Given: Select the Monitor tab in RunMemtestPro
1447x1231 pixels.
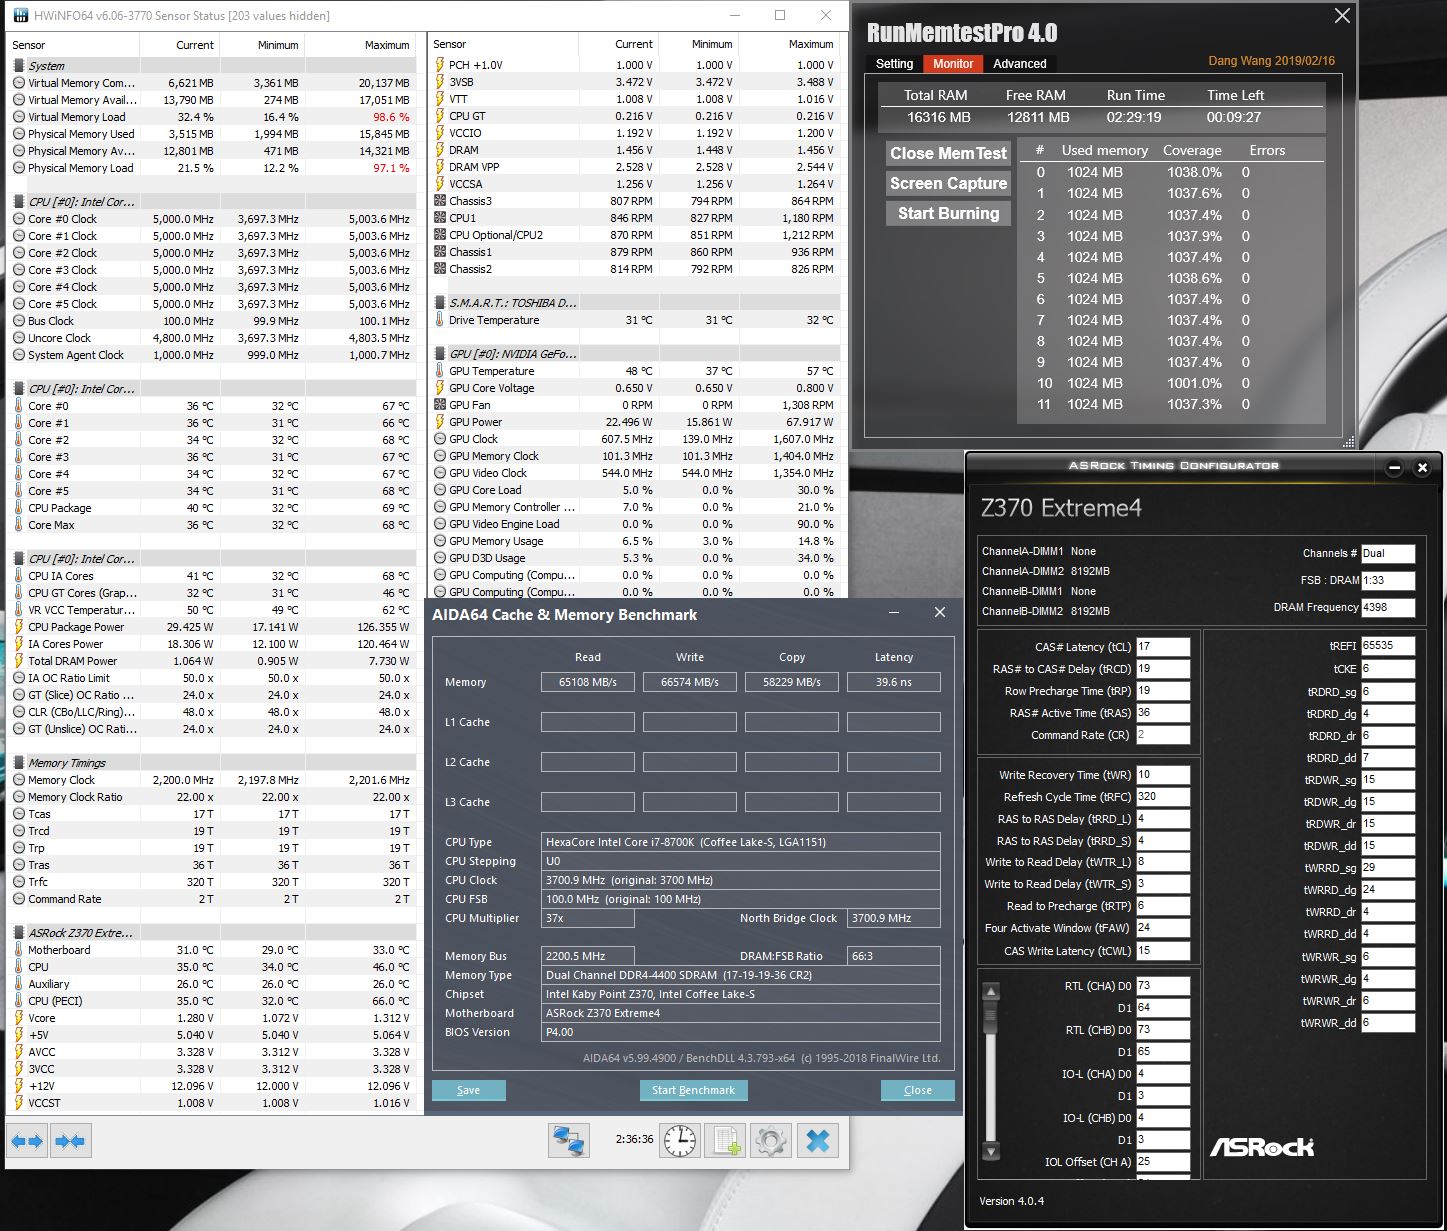Looking at the screenshot, I should click(953, 63).
